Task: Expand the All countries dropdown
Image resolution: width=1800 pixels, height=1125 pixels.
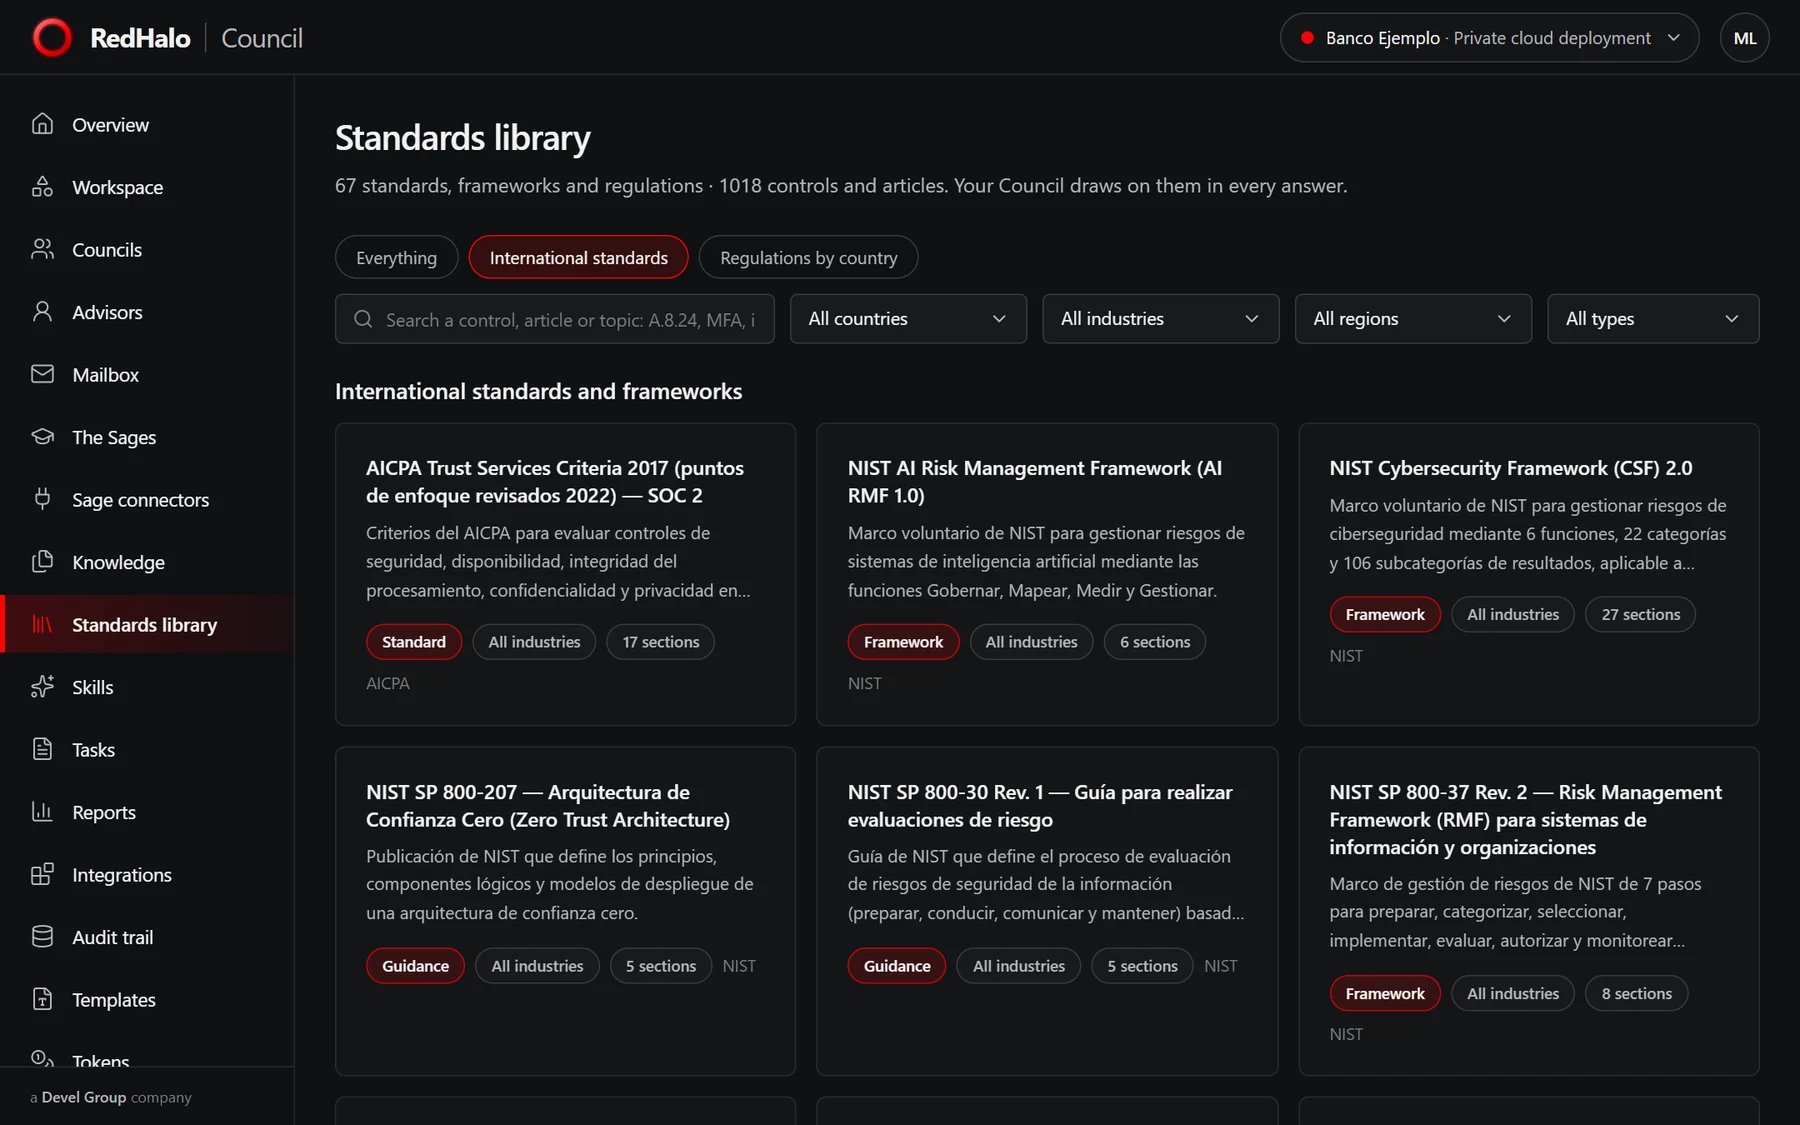Action: pos(908,319)
